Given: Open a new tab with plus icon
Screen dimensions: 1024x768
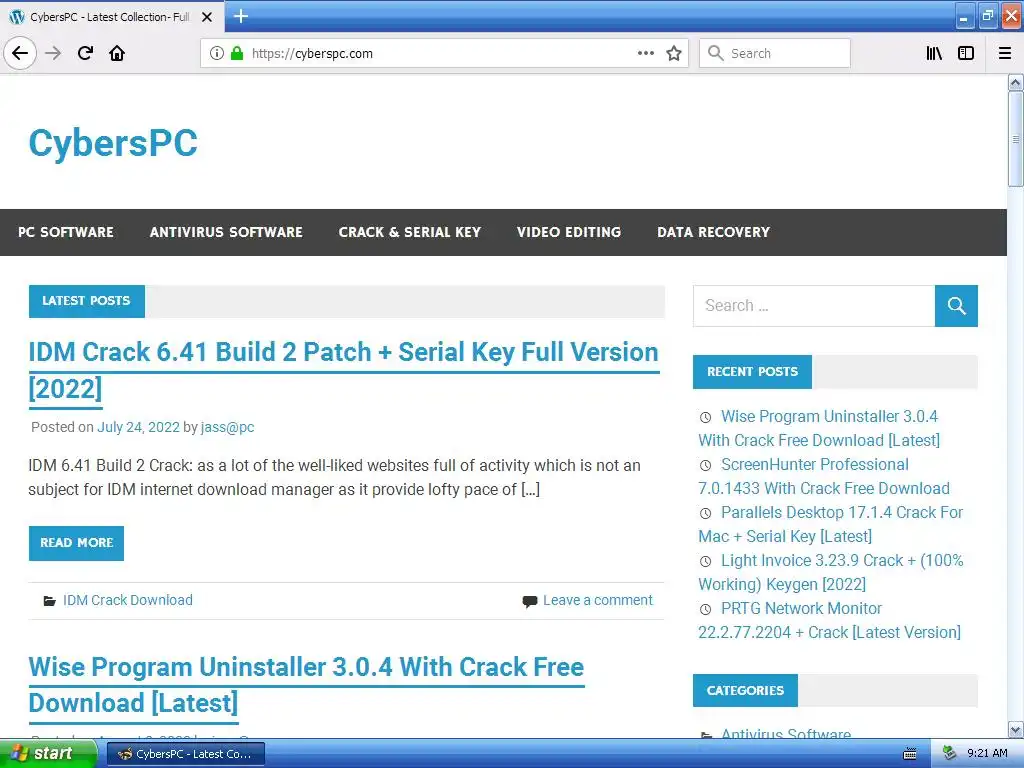Looking at the screenshot, I should [240, 16].
